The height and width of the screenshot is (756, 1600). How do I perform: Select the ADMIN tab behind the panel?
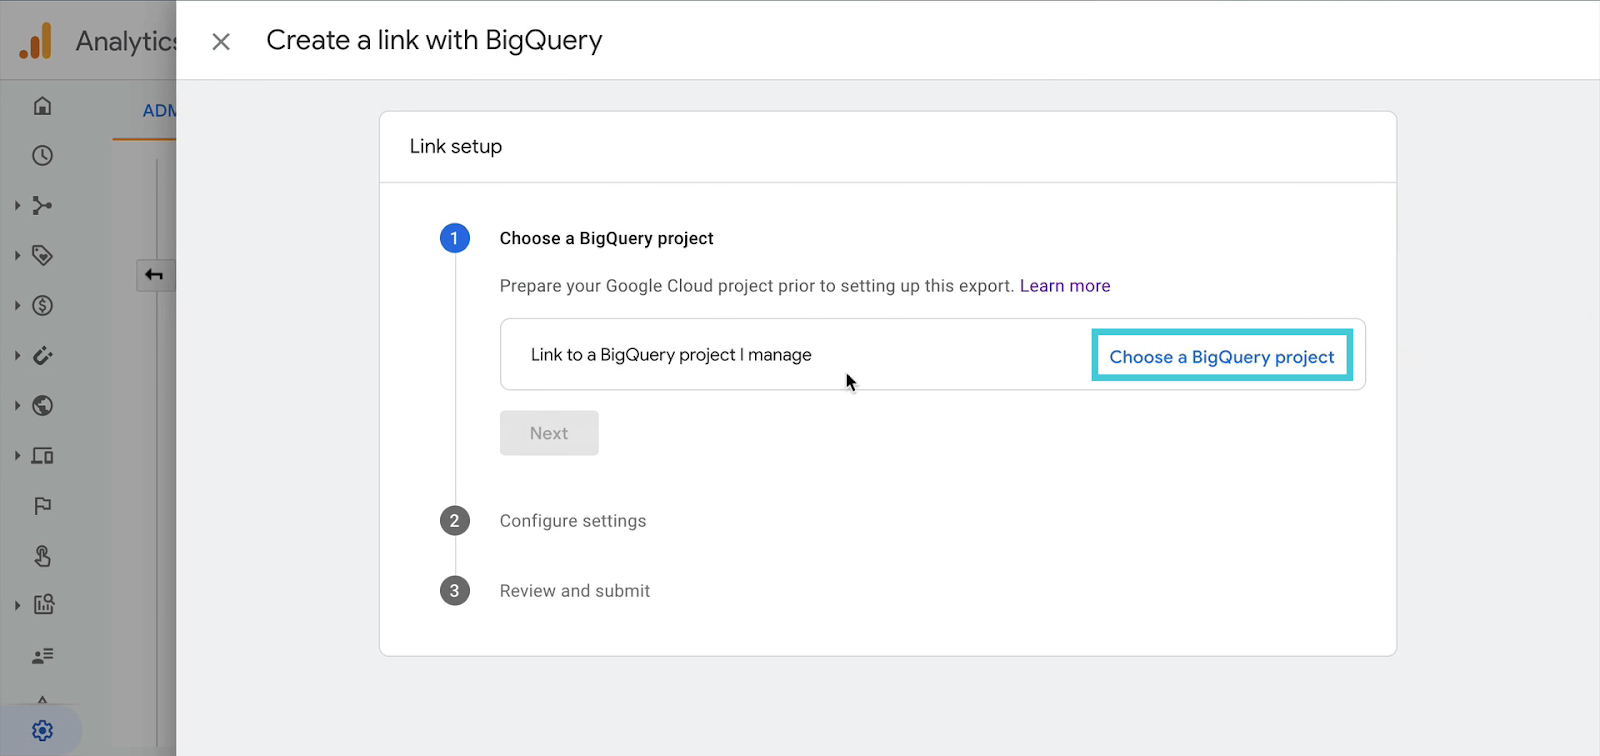(159, 111)
